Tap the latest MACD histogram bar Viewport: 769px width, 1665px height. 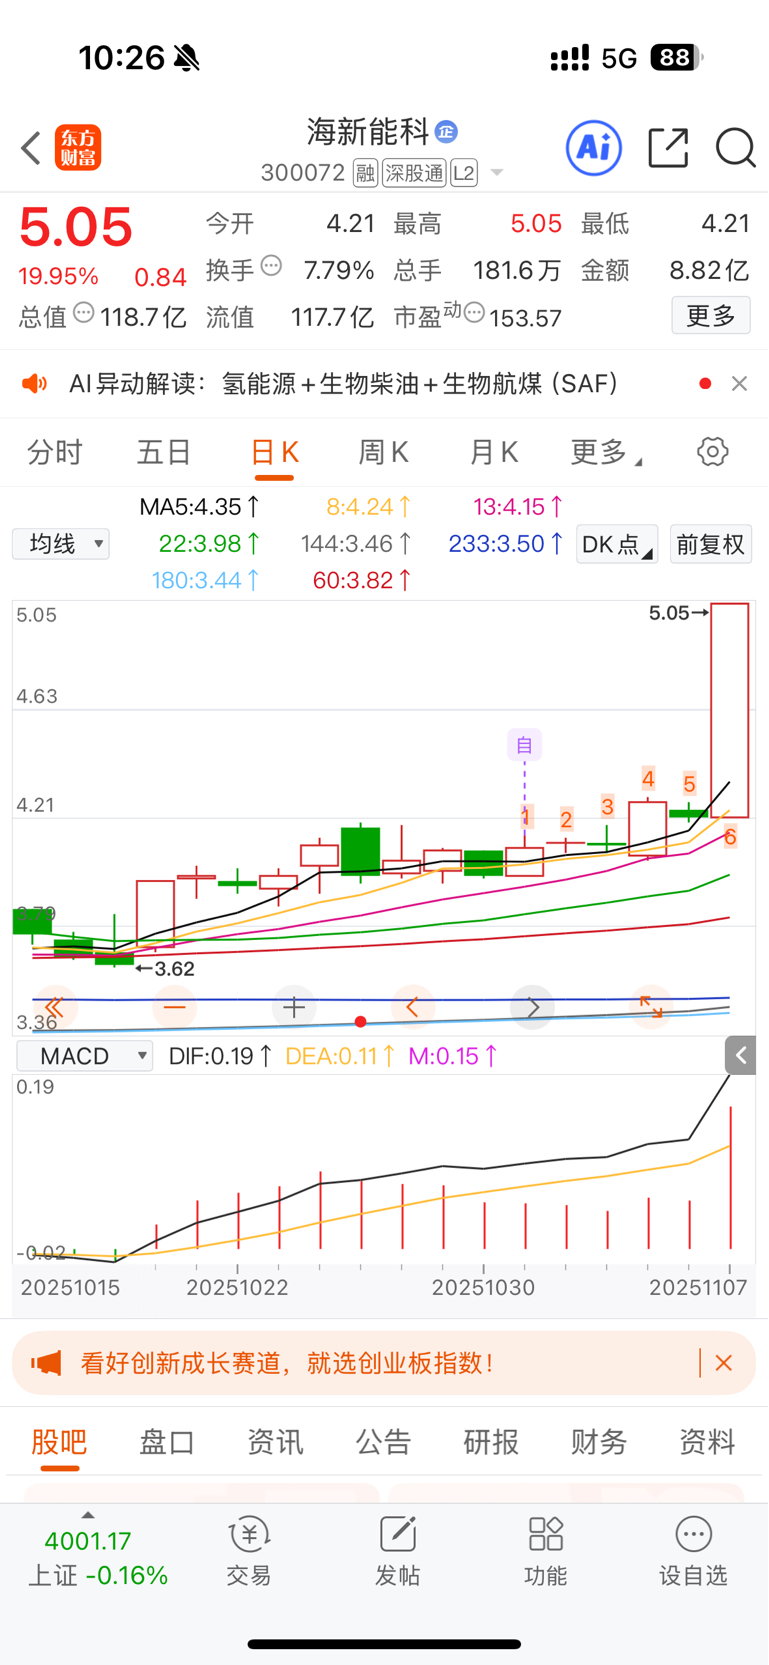pos(731,1176)
